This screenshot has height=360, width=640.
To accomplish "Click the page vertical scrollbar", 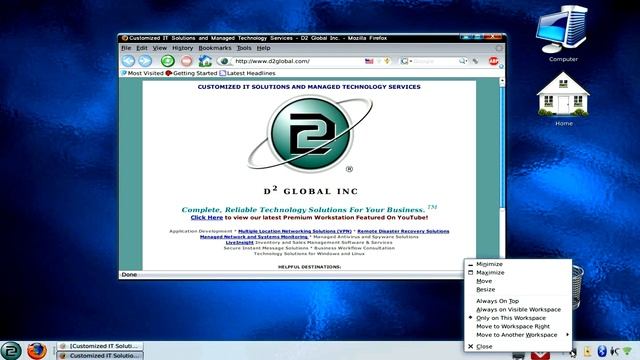I will (x=502, y=173).
